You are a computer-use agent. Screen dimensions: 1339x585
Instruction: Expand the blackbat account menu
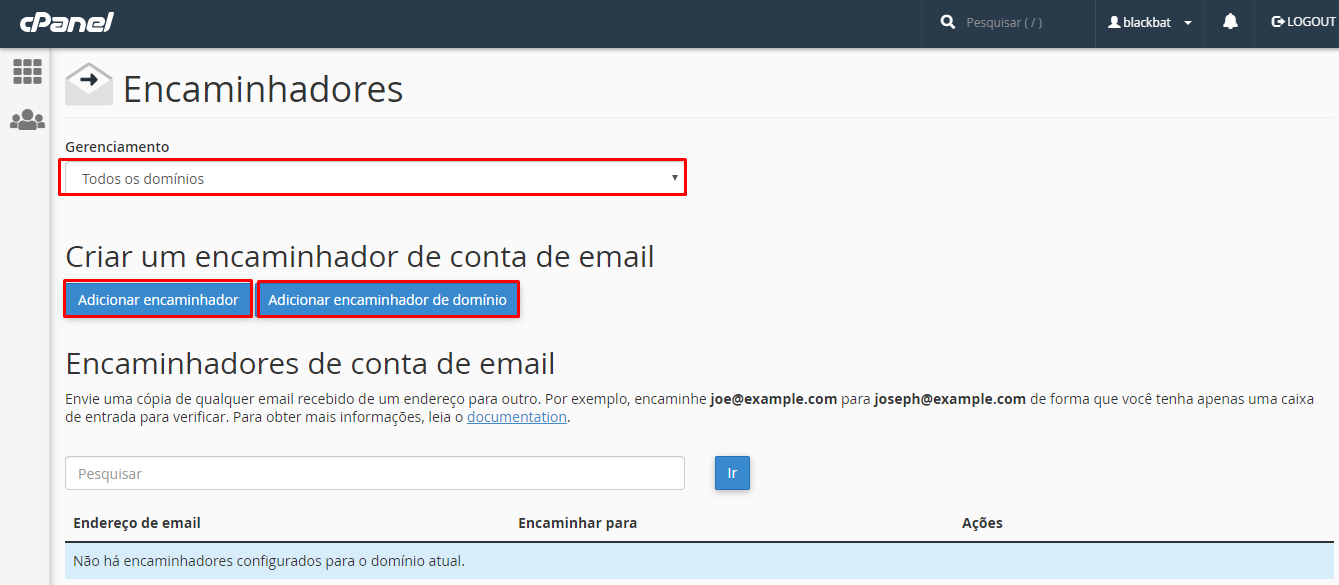click(1189, 22)
